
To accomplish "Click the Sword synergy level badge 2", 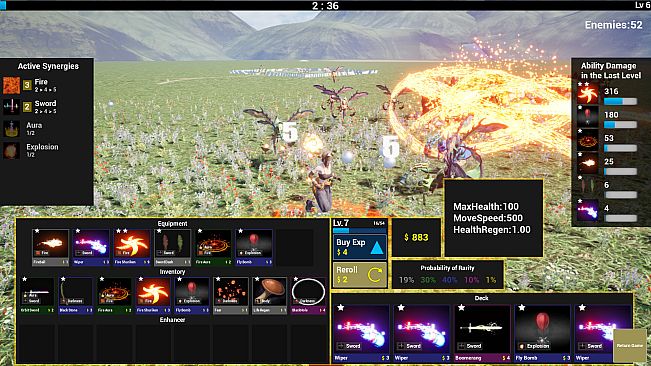I will (x=27, y=107).
